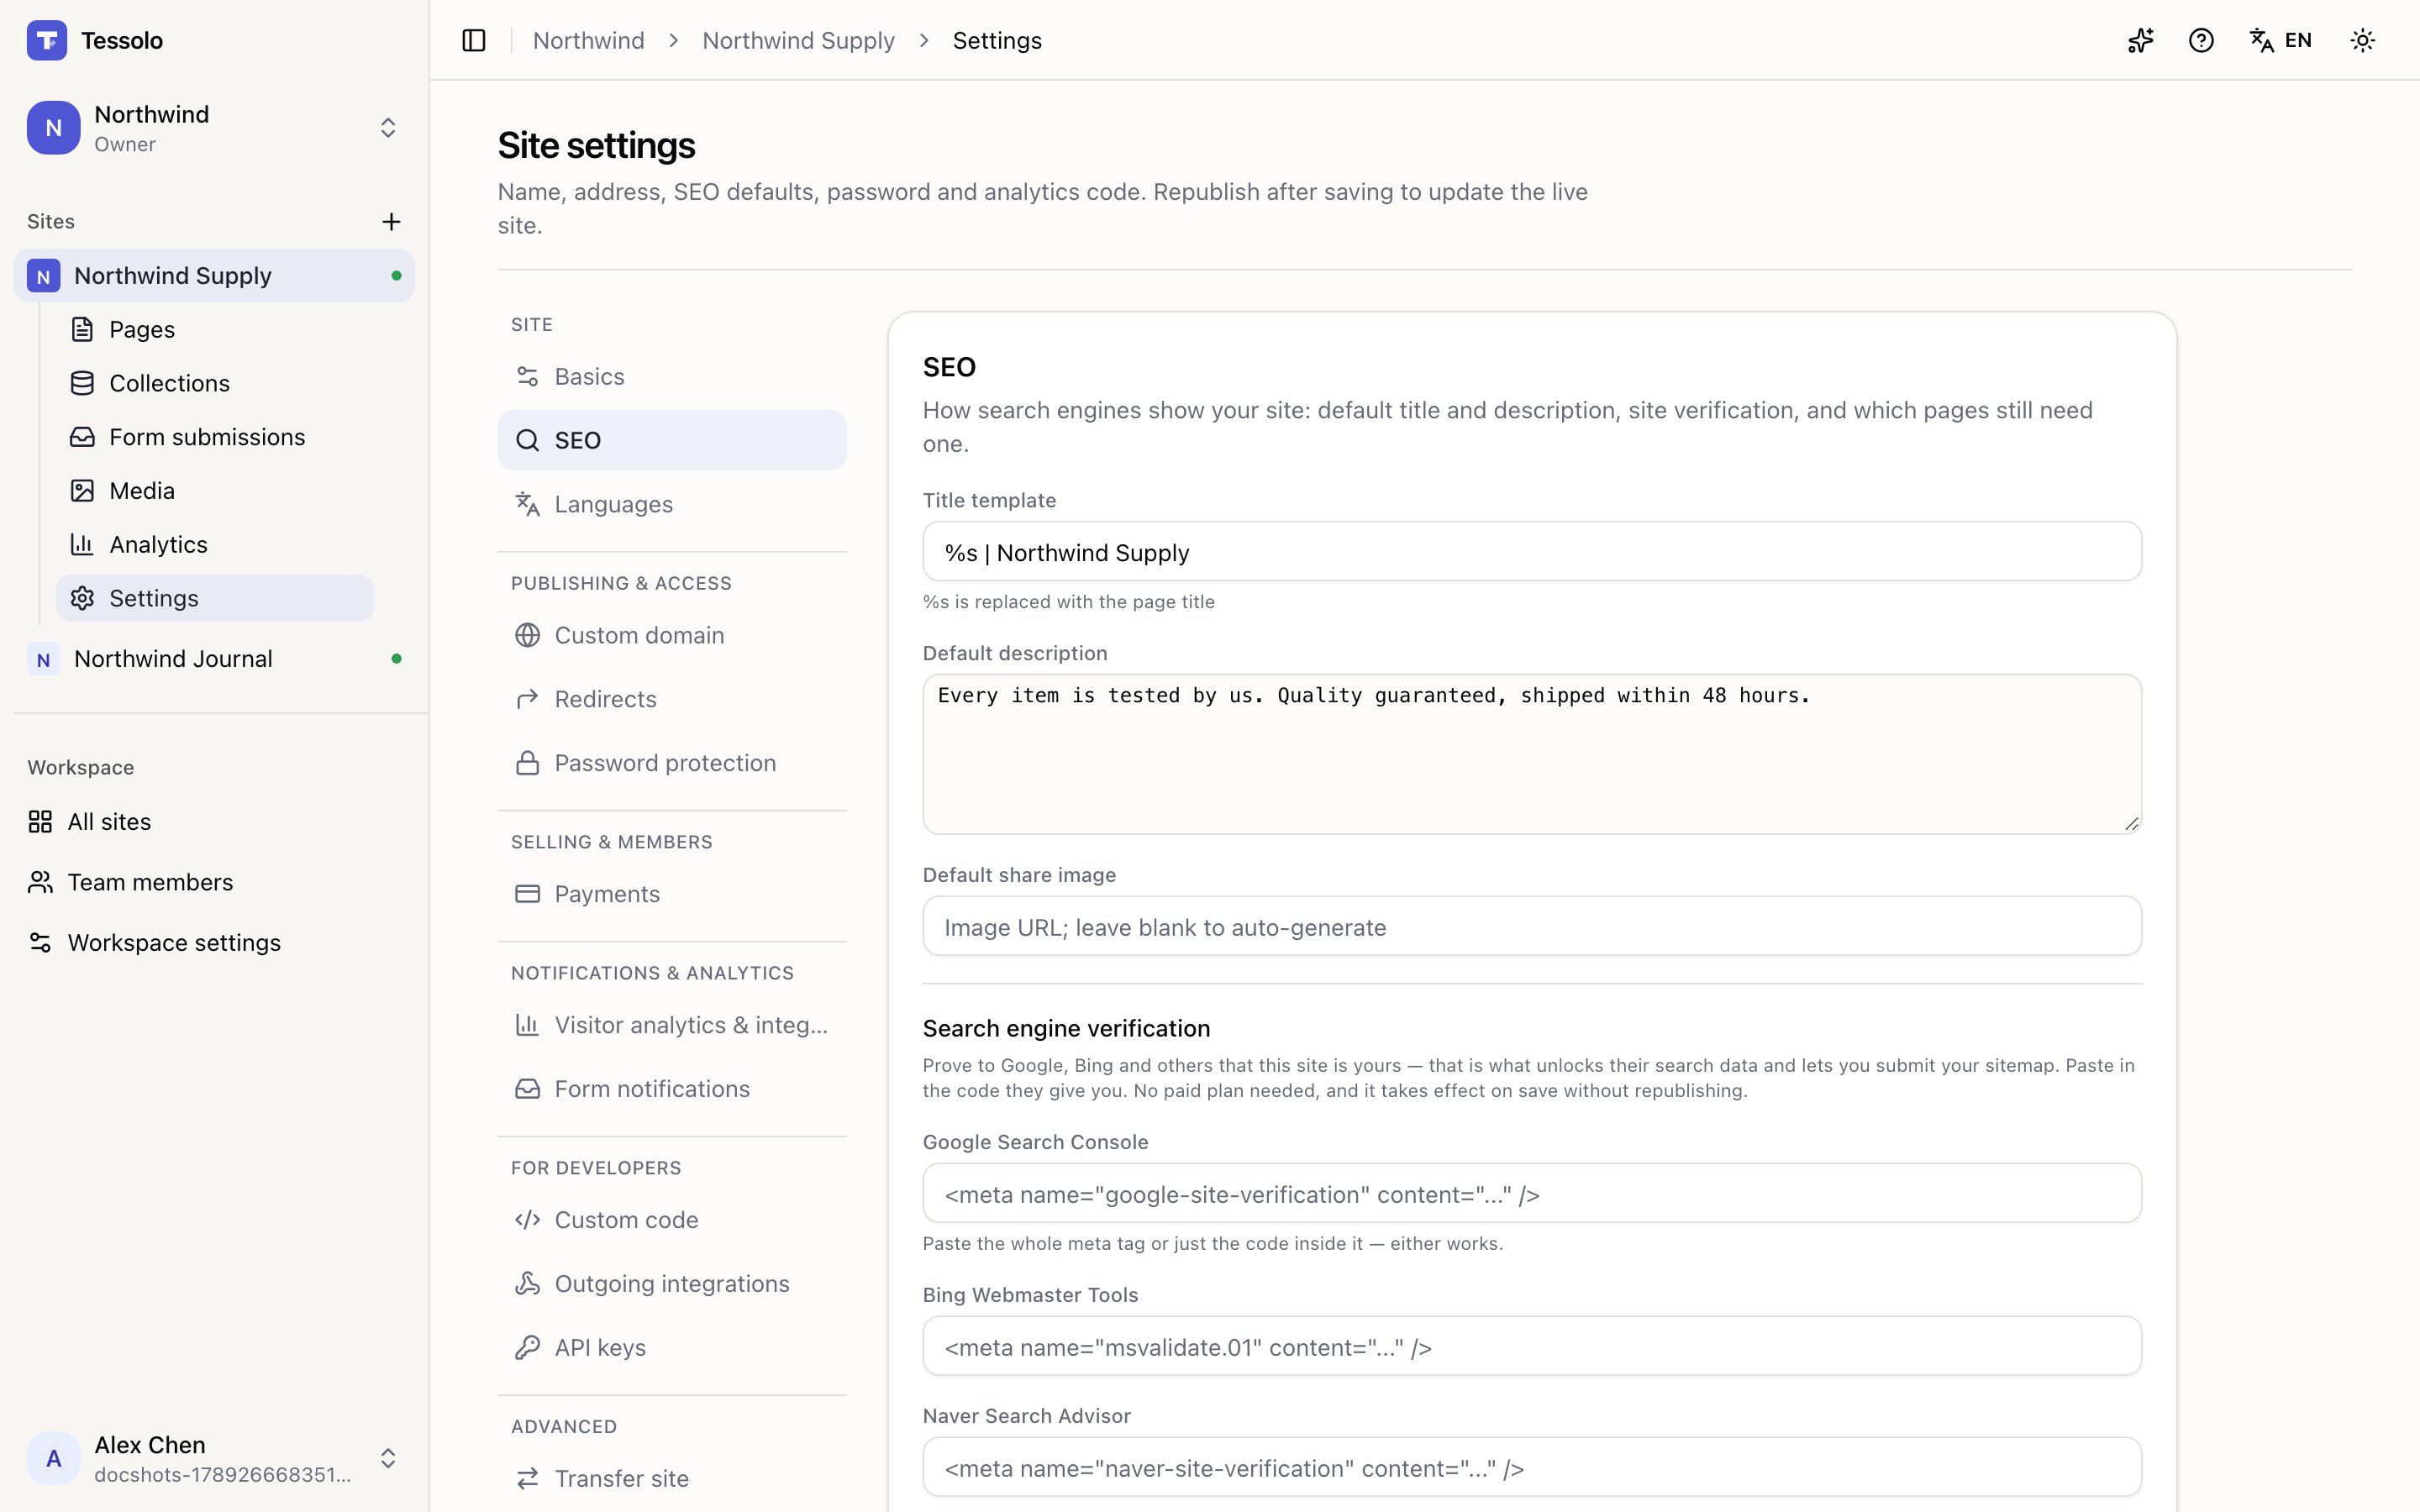The image size is (2420, 1512).
Task: Open Collections in the sidebar
Action: [x=214, y=383]
